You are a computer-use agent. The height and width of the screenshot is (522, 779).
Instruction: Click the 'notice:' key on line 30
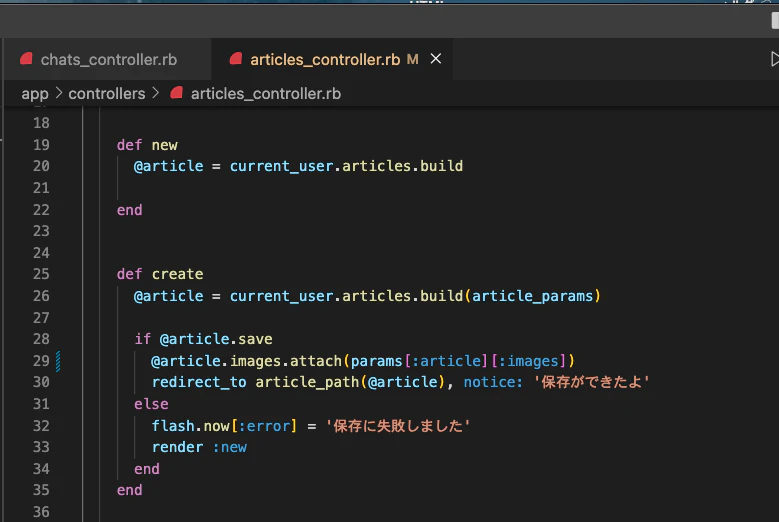[x=493, y=382]
